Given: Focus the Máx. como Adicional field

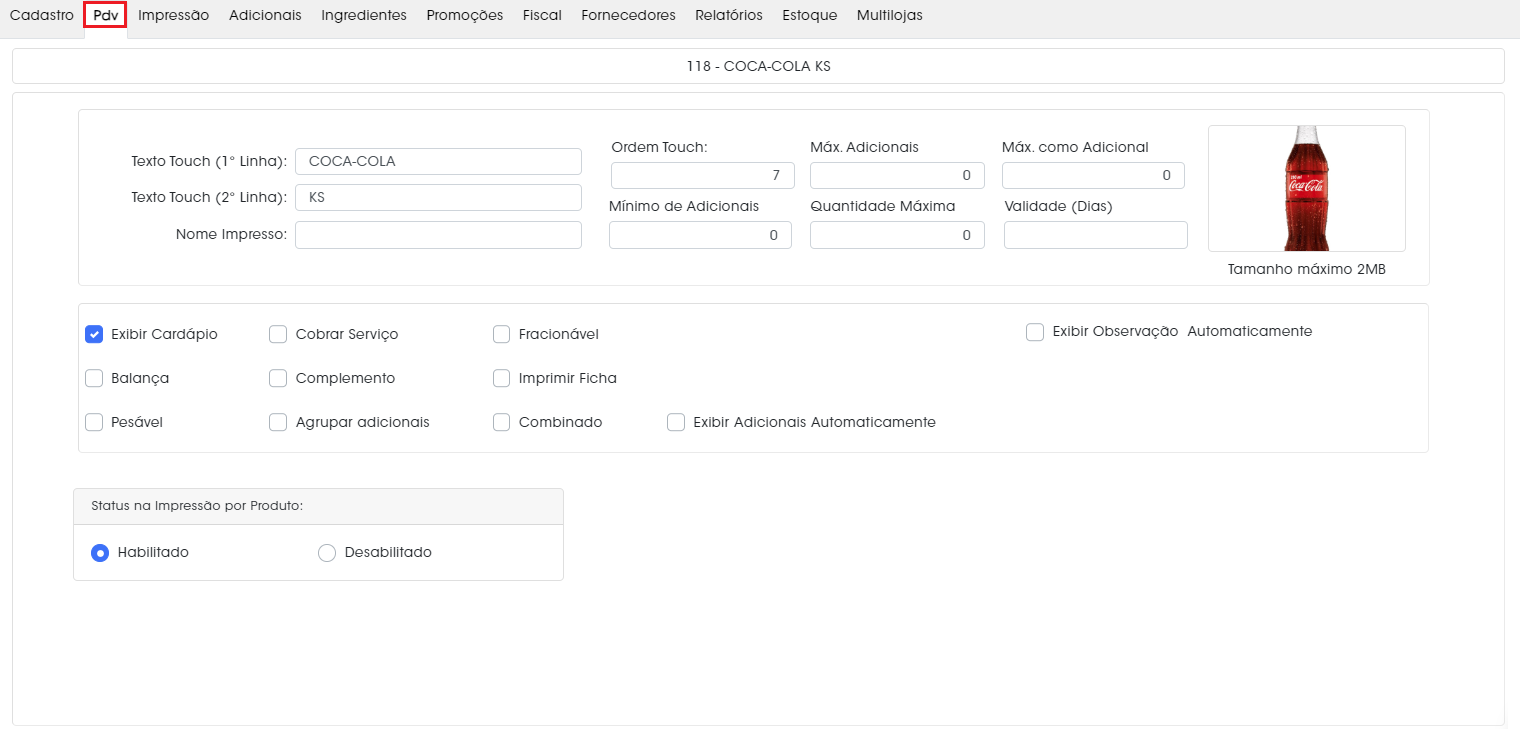Looking at the screenshot, I should 1093,175.
